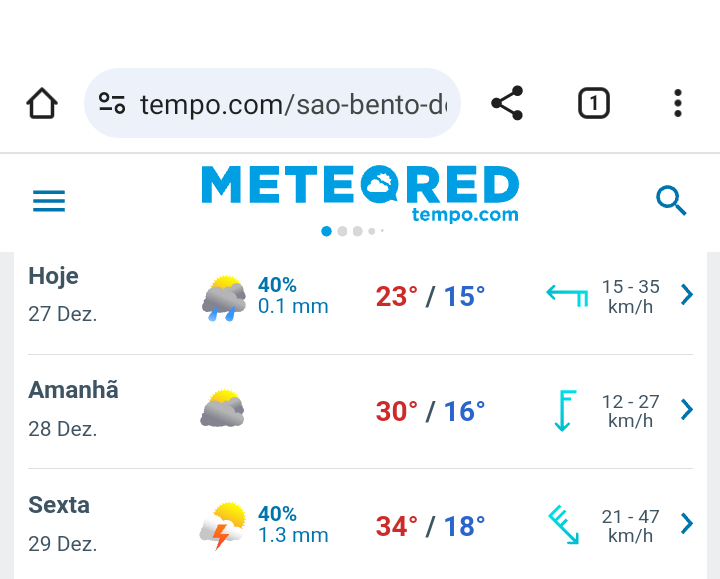Click the wind arrow icon for Amanhã
This screenshot has height=579, width=720.
pos(565,410)
